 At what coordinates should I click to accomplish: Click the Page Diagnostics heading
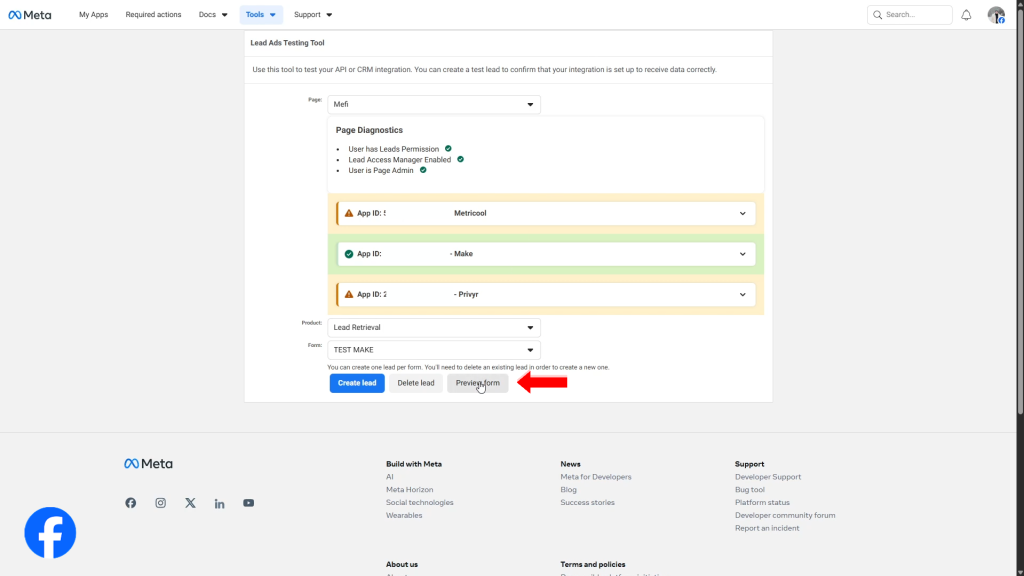369,130
